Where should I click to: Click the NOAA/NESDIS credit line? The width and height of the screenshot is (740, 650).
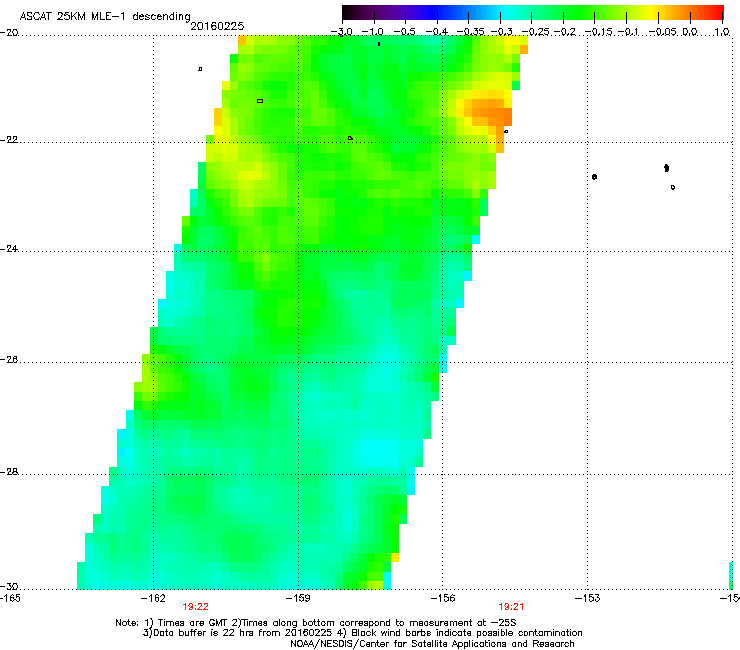[432, 644]
